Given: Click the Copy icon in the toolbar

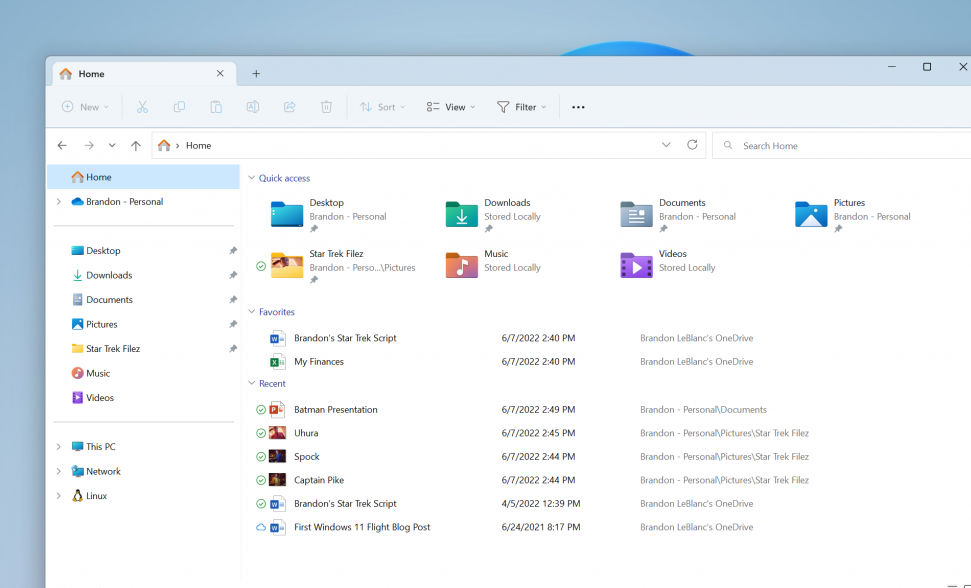Looking at the screenshot, I should click(x=179, y=106).
